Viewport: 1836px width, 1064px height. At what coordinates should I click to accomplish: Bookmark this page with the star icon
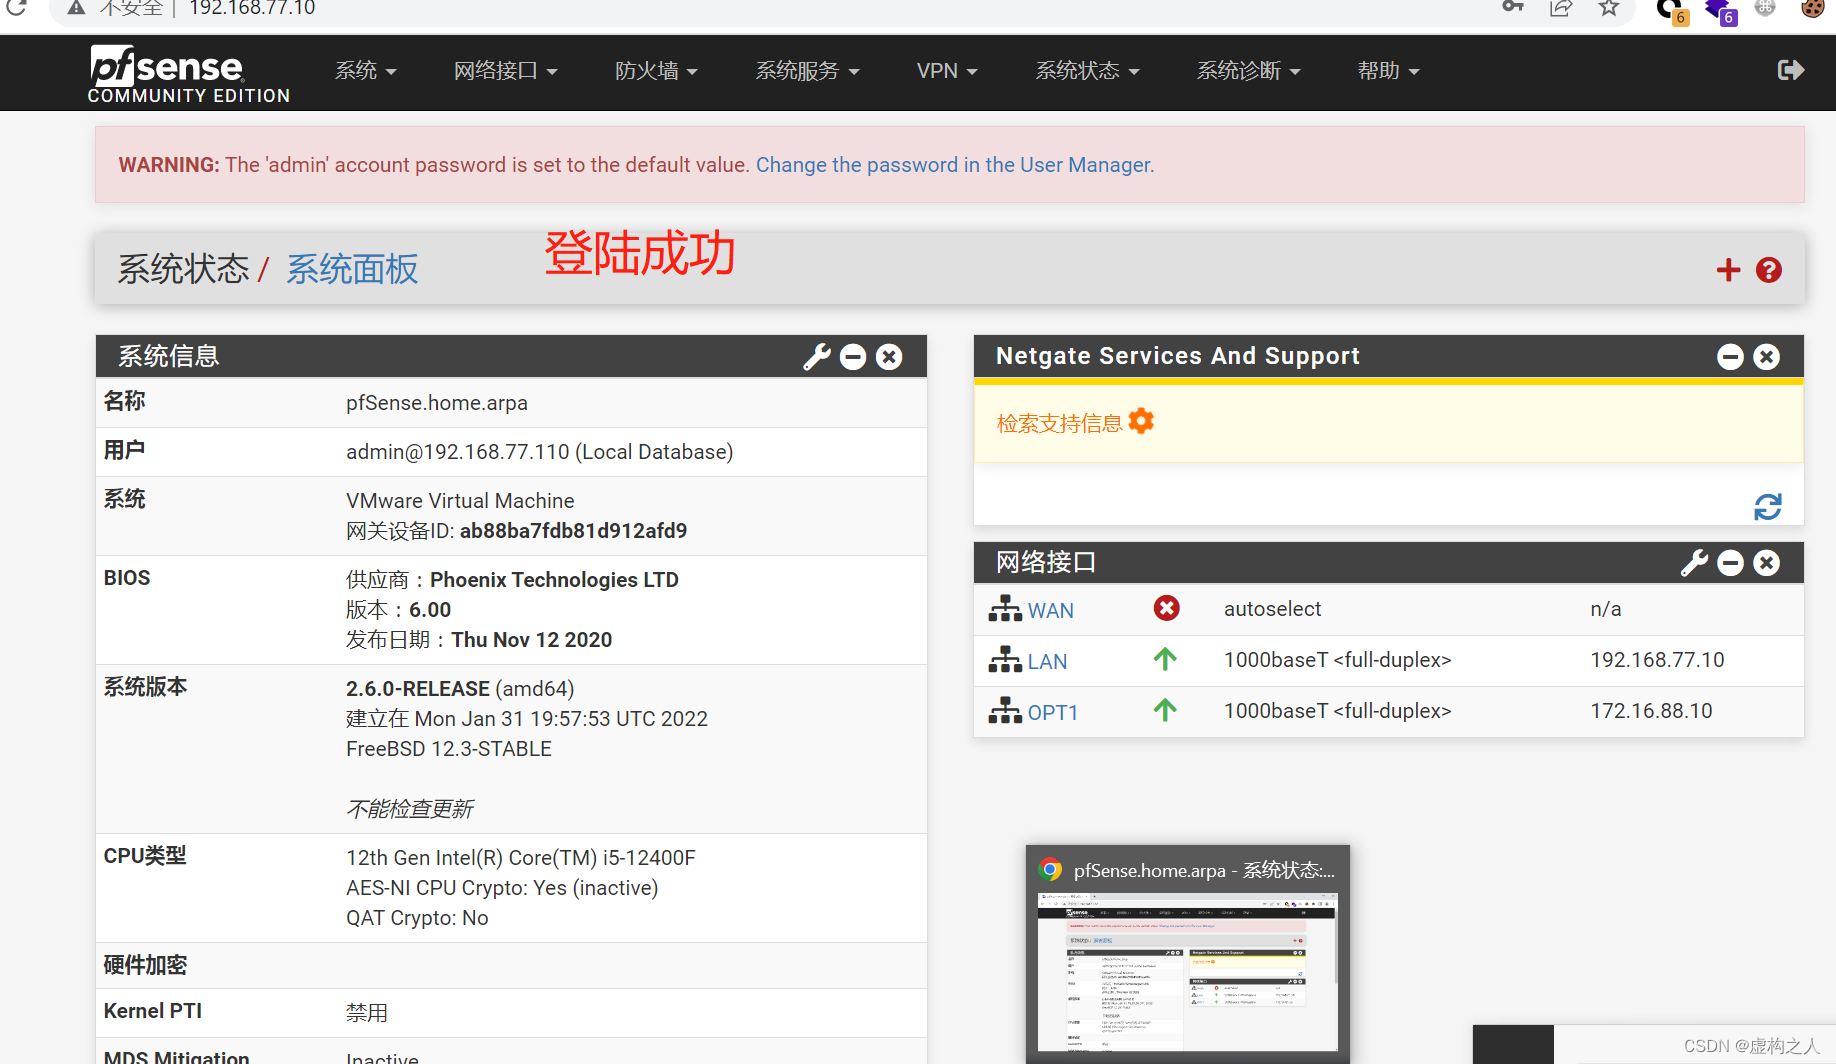point(1608,8)
